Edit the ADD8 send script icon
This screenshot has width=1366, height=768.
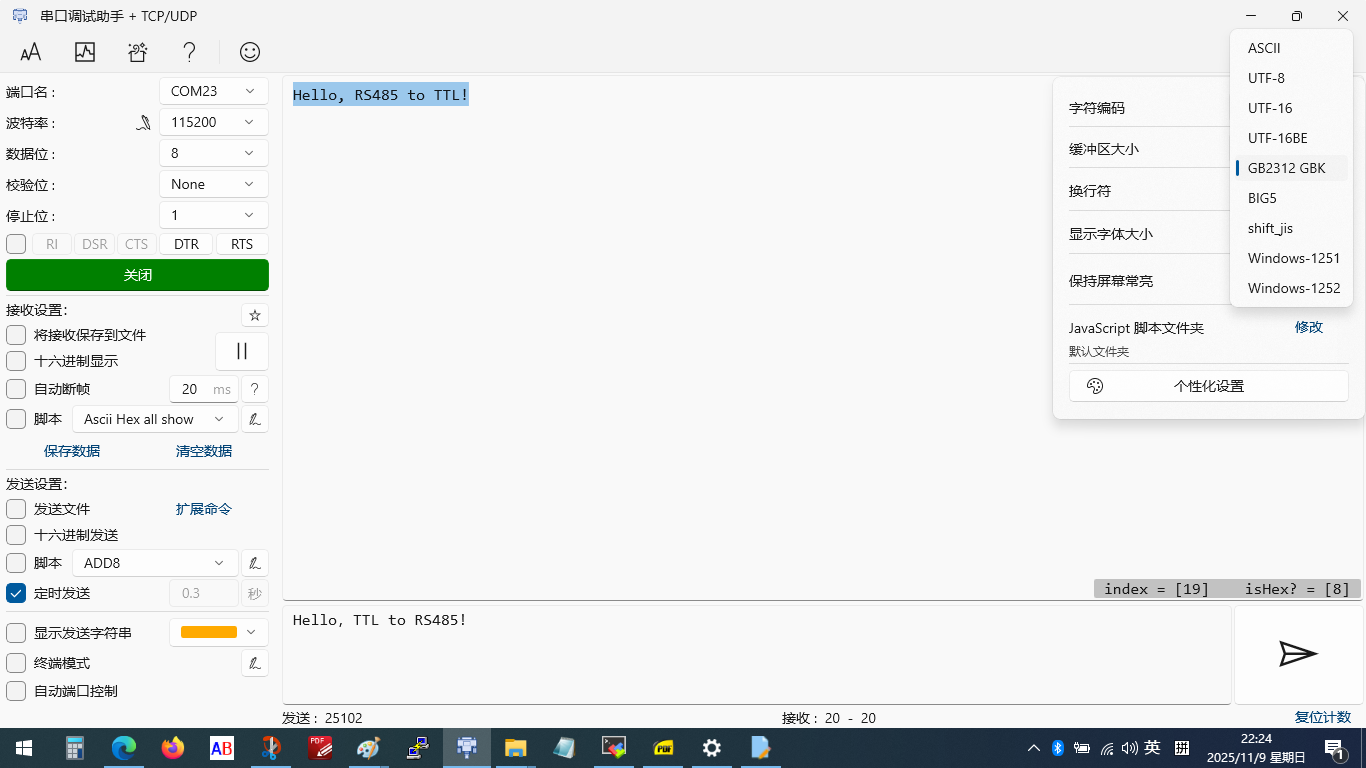[x=255, y=563]
